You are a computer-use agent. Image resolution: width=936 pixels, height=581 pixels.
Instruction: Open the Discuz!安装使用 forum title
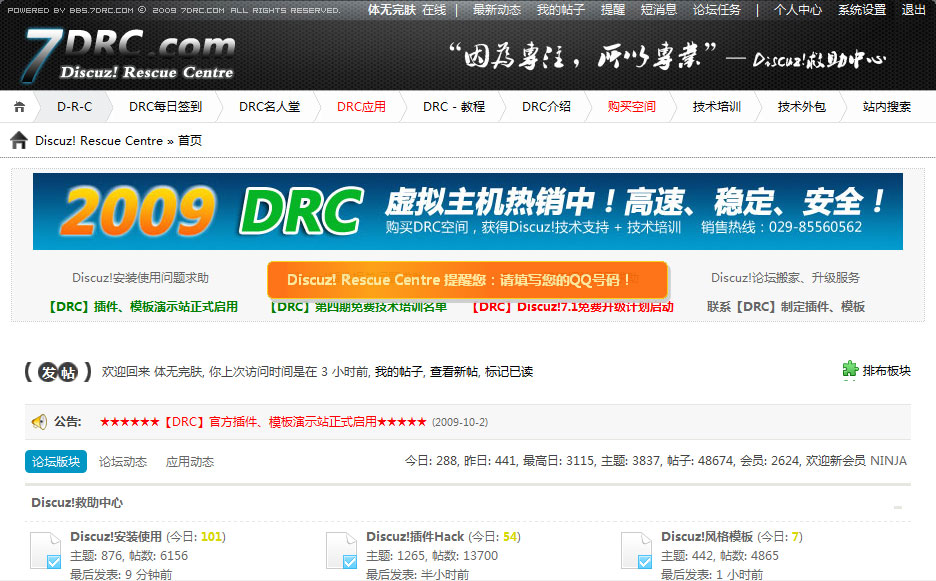[x=116, y=537]
